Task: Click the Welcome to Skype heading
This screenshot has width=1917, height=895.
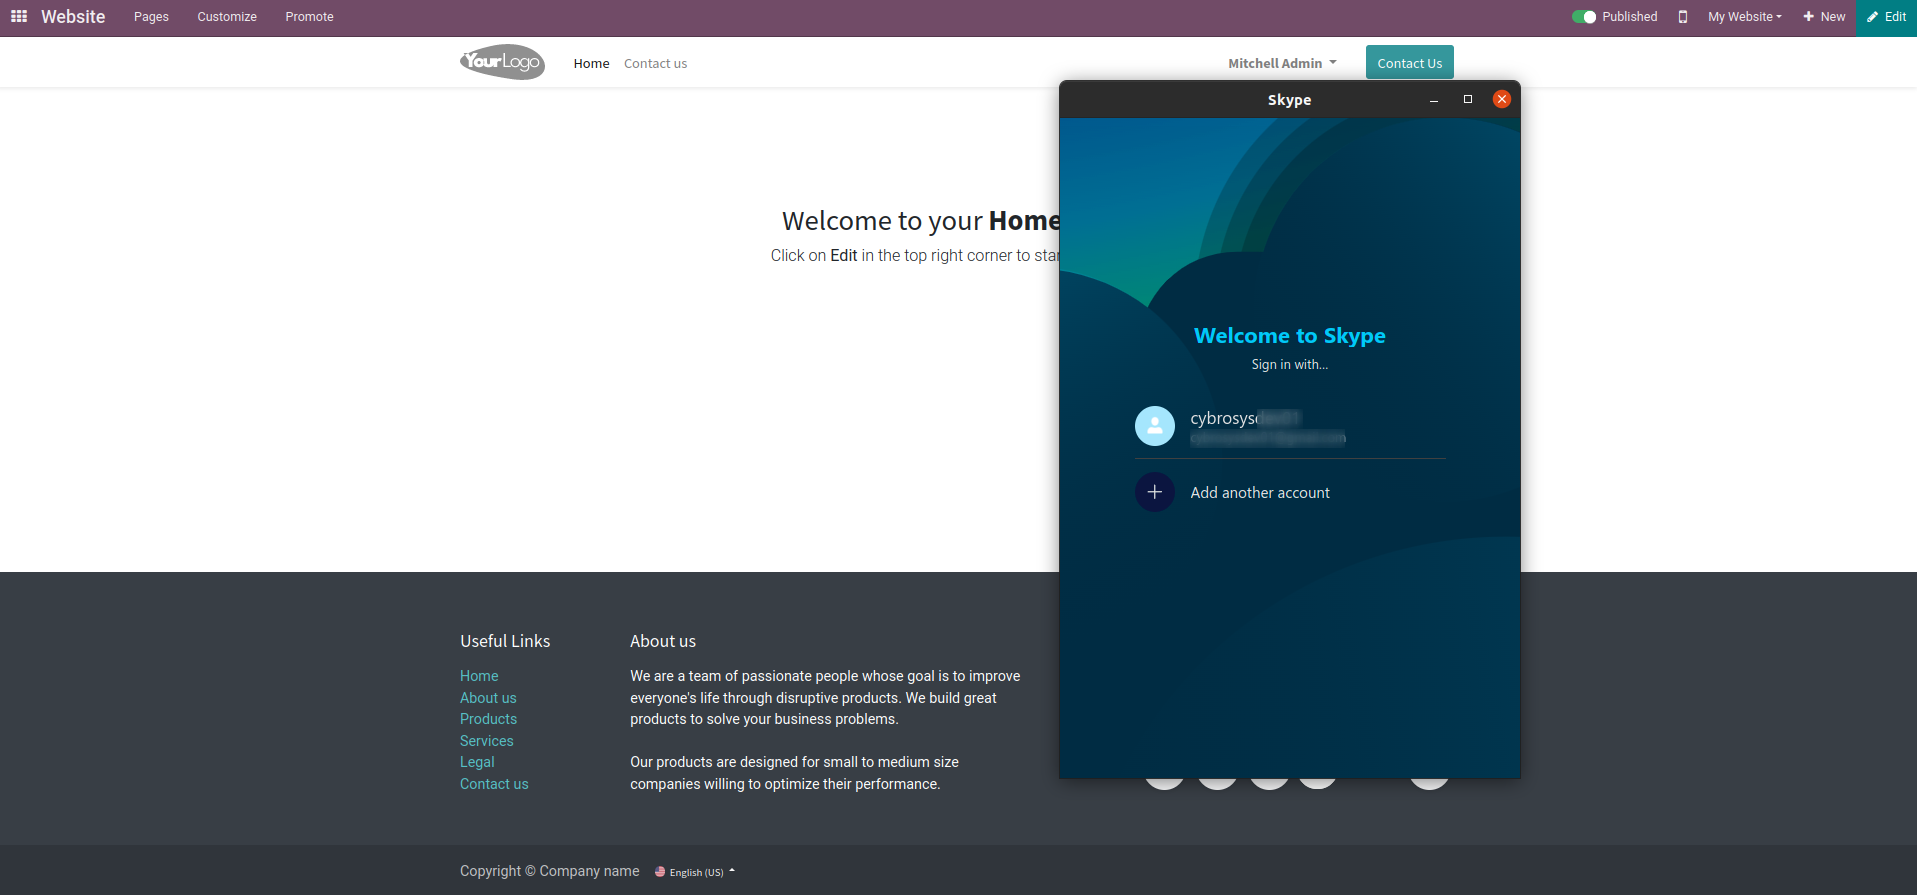Action: (1290, 336)
